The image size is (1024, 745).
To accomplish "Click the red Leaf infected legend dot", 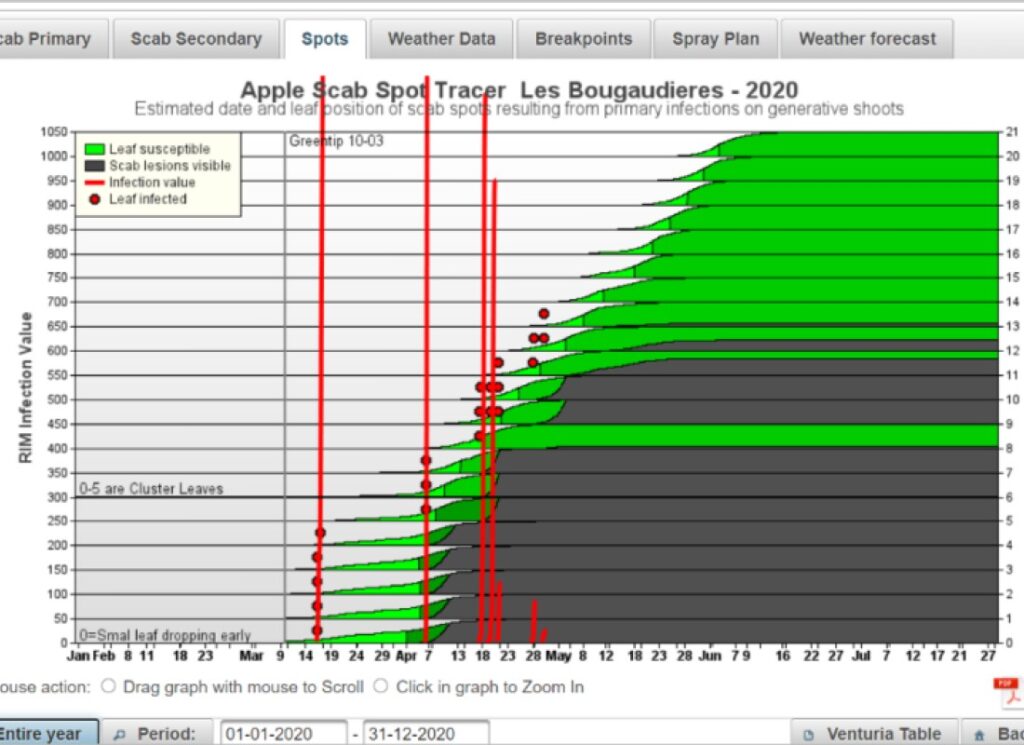I will (95, 199).
